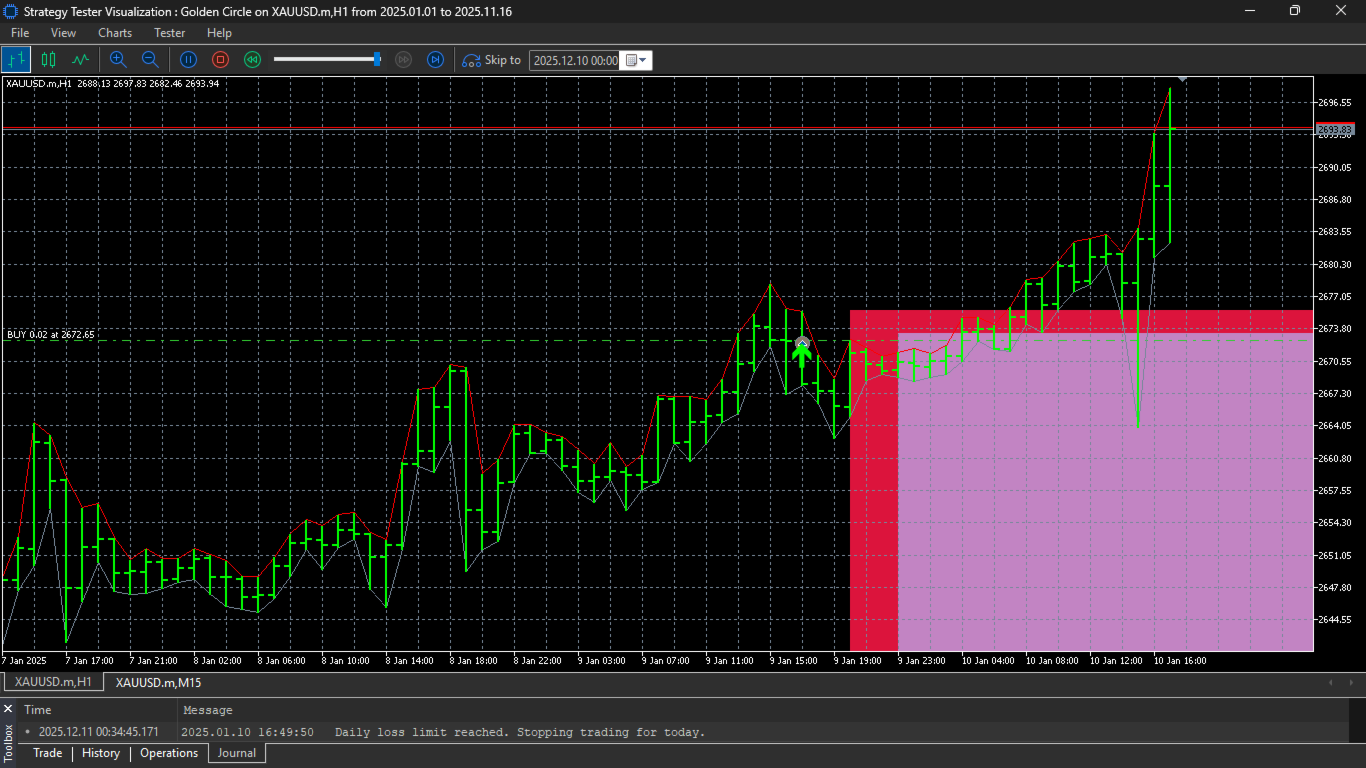This screenshot has height=768, width=1366.
Task: Click the current price label 2693.83
Action: [1335, 129]
